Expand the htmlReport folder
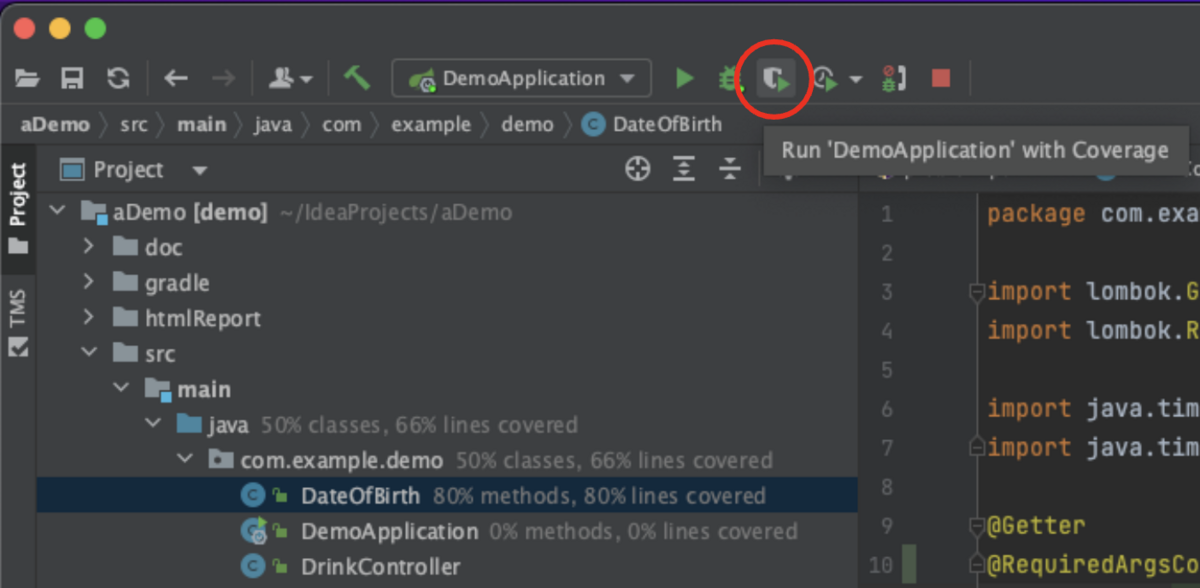Screen dimensions: 1200x588 [89, 318]
